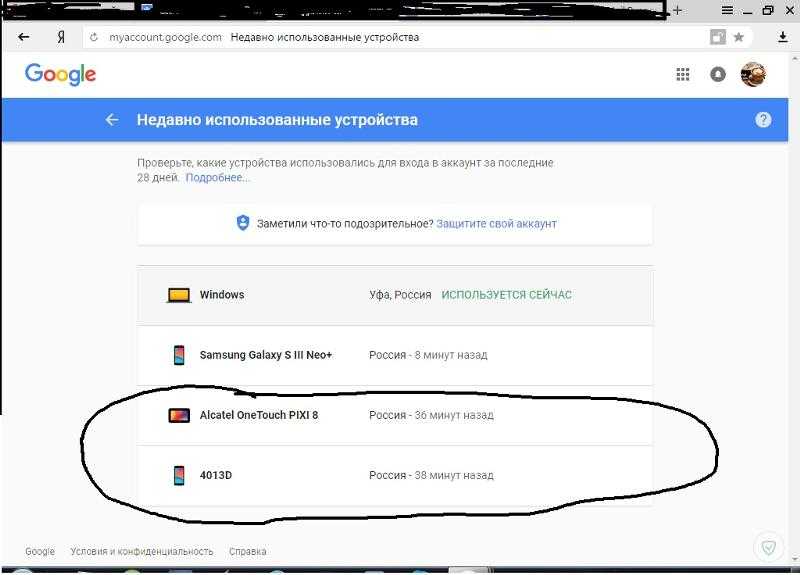Open Samsung Galaxy S III Neo+ device
This screenshot has height=575, width=800.
pyautogui.click(x=395, y=355)
